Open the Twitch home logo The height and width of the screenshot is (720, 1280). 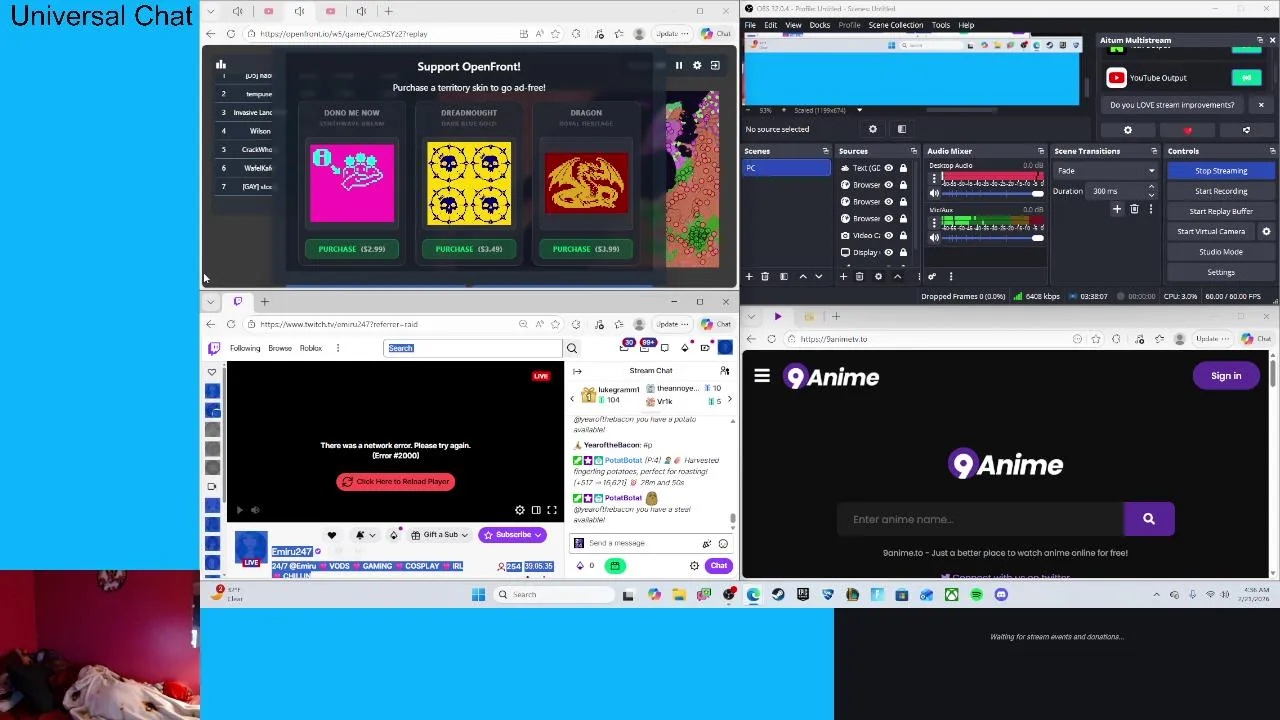point(213,348)
